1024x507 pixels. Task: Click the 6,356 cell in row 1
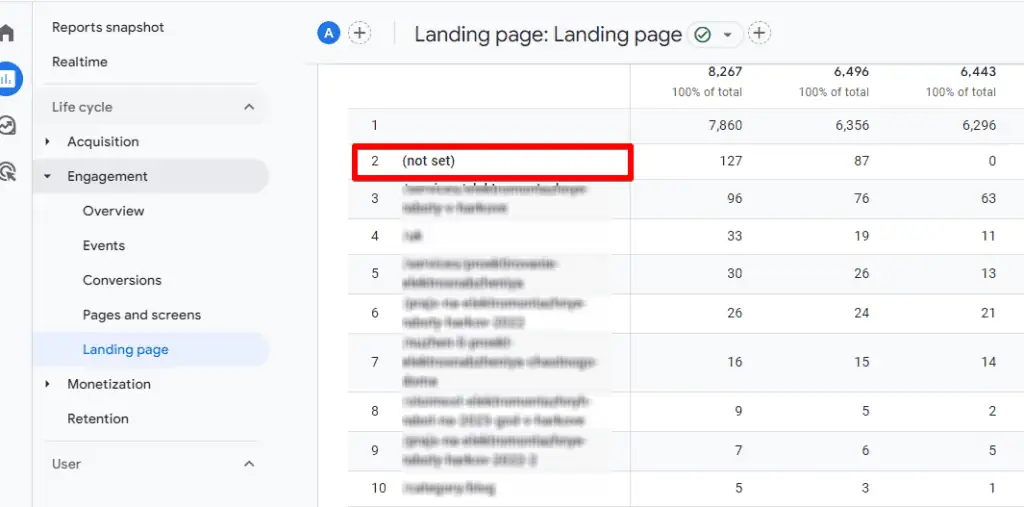point(852,125)
